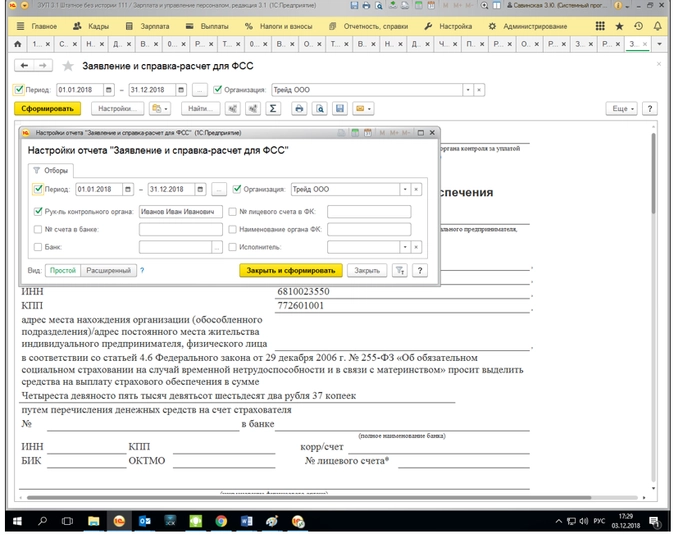Screen dimensions: 674x535
Task: Enable № счета в банке checkbox
Action: pos(38,229)
